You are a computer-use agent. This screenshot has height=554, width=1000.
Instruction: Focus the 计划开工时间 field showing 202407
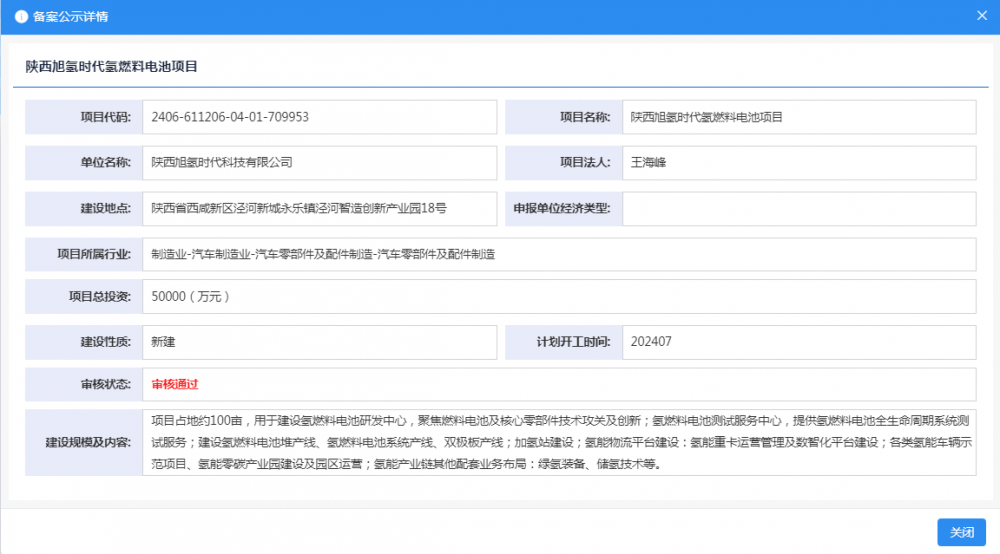[798, 342]
